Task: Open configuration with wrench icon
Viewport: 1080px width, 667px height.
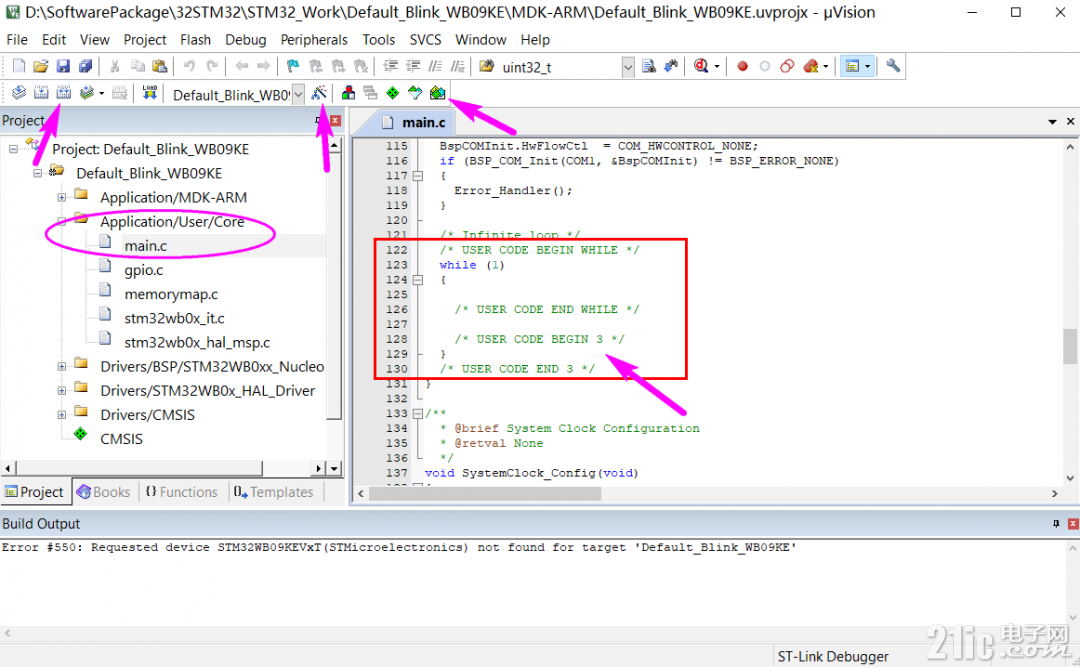Action: point(893,66)
